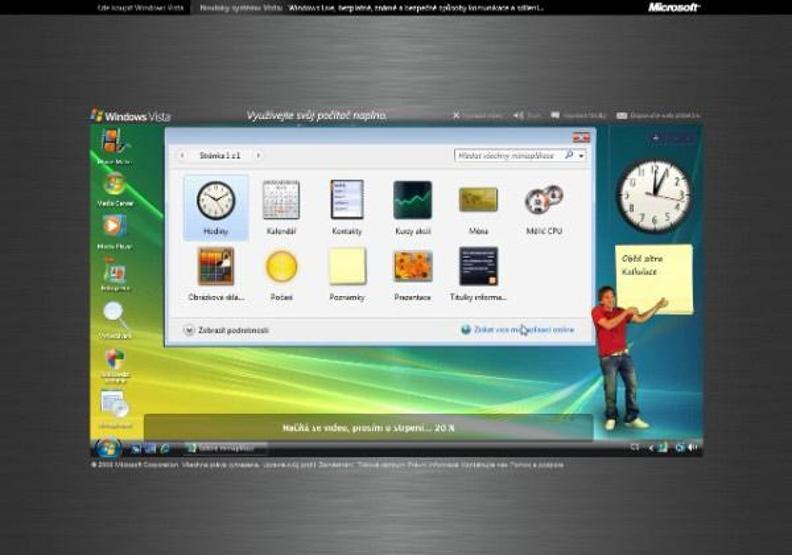Select the Kalendář calendar gadget
Image resolution: width=792 pixels, height=555 pixels.
click(281, 208)
